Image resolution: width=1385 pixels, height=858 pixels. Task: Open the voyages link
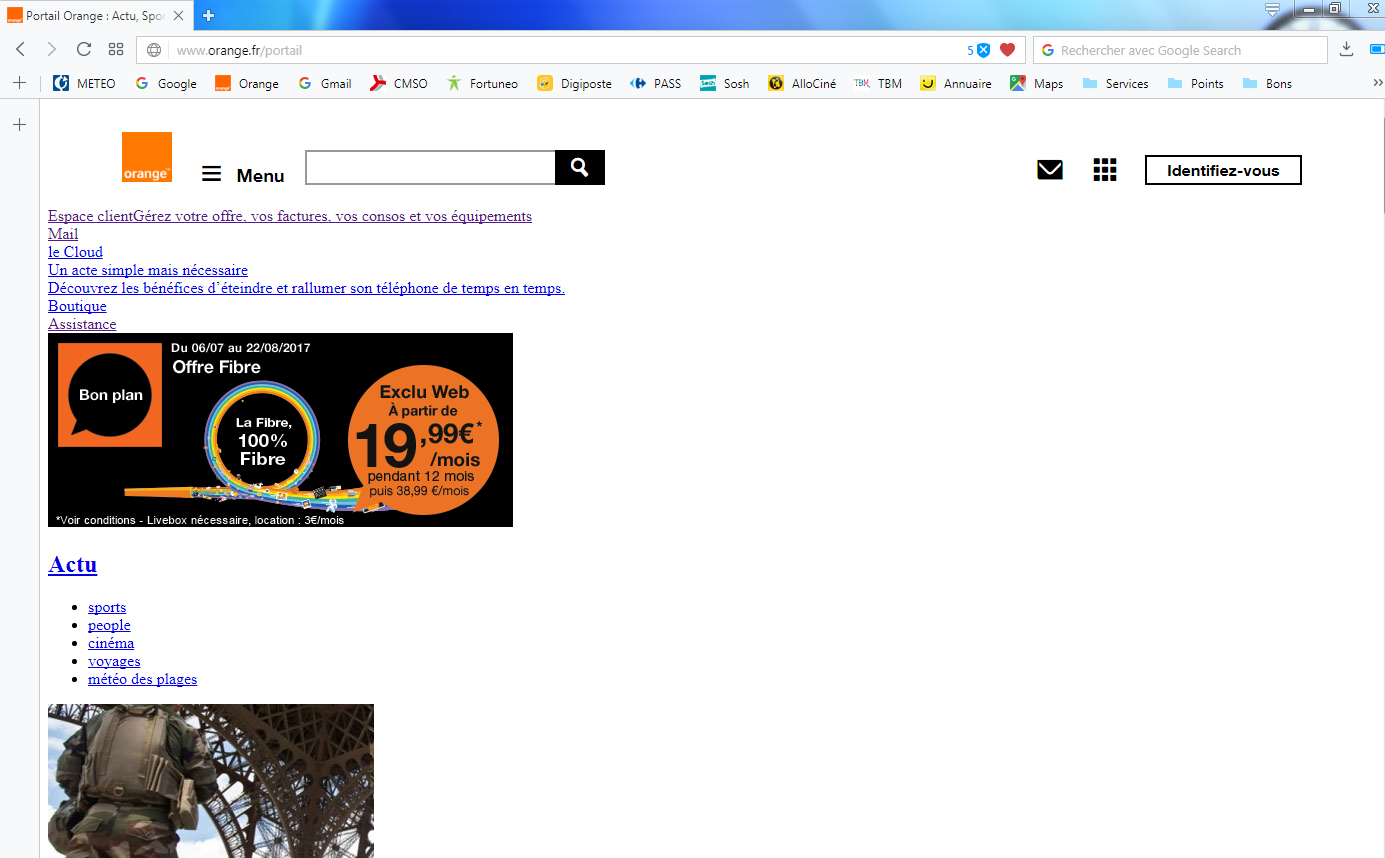(114, 661)
